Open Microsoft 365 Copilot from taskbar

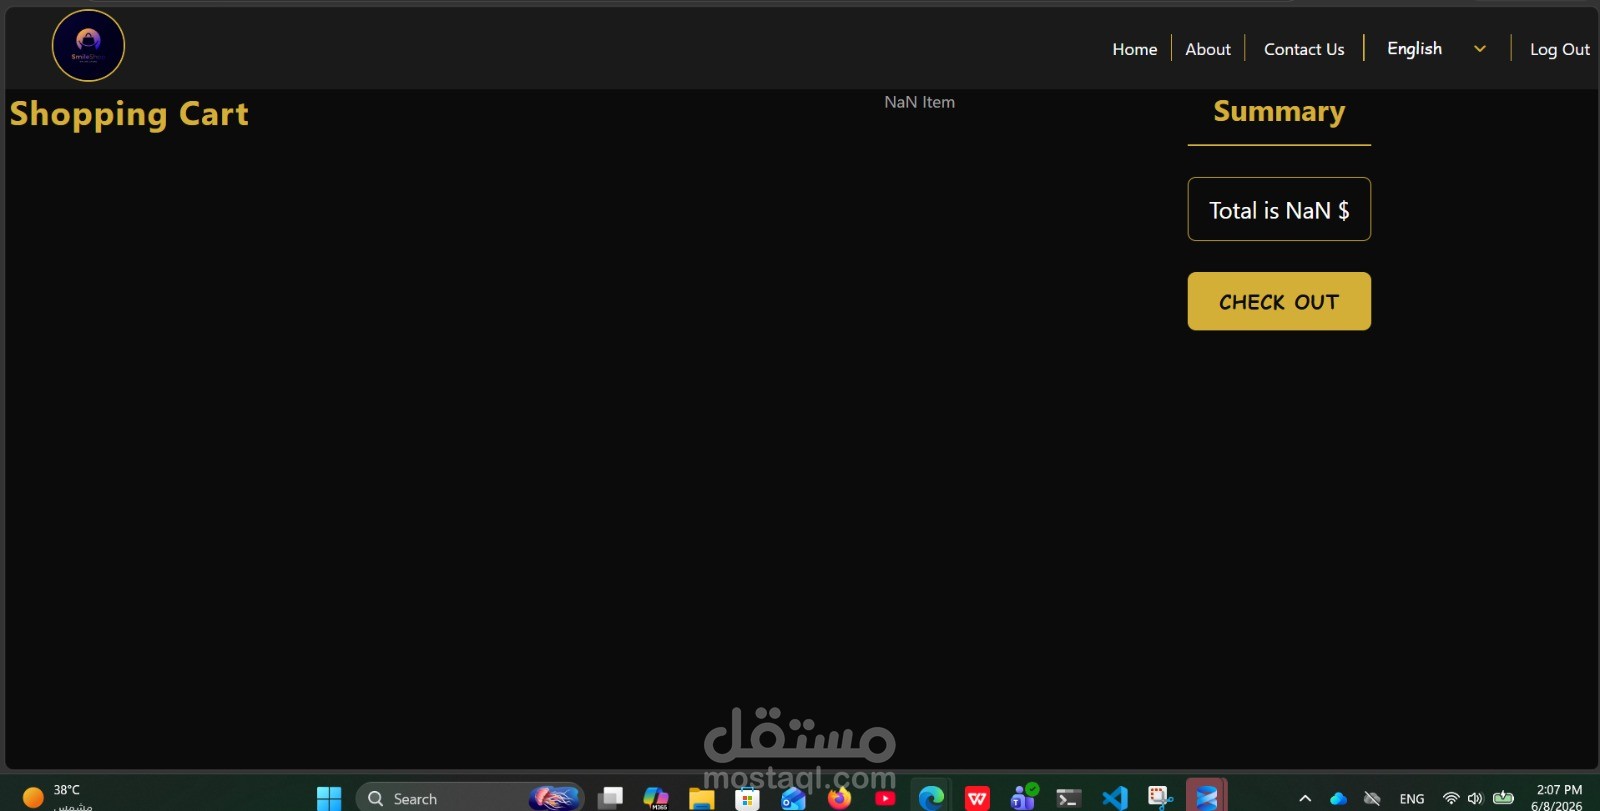[x=656, y=798]
